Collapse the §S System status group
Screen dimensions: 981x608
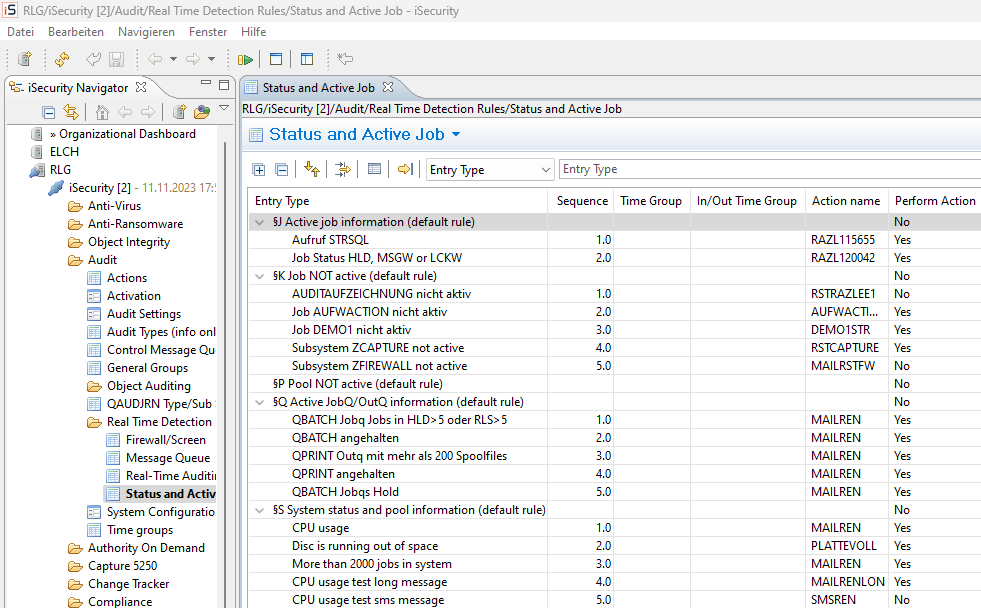260,510
